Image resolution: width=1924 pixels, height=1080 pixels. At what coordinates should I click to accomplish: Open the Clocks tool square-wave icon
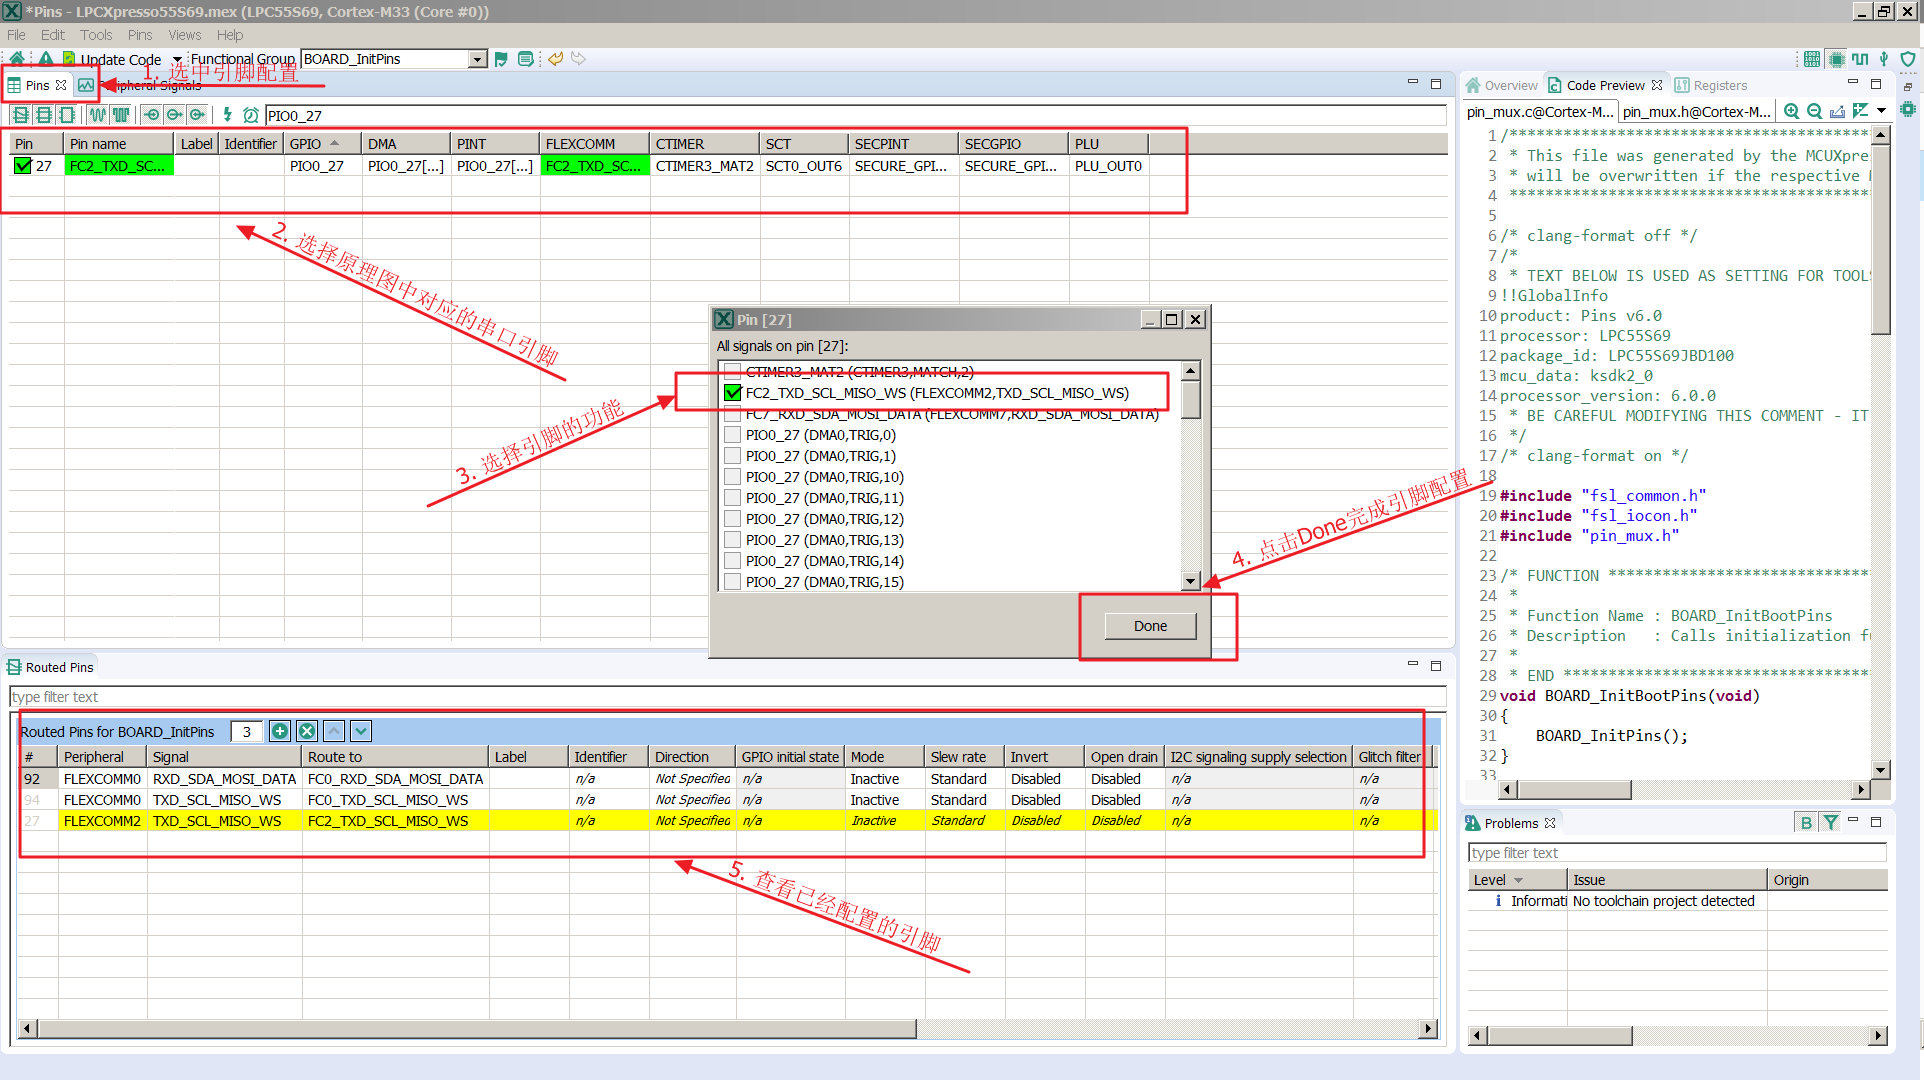1860,59
